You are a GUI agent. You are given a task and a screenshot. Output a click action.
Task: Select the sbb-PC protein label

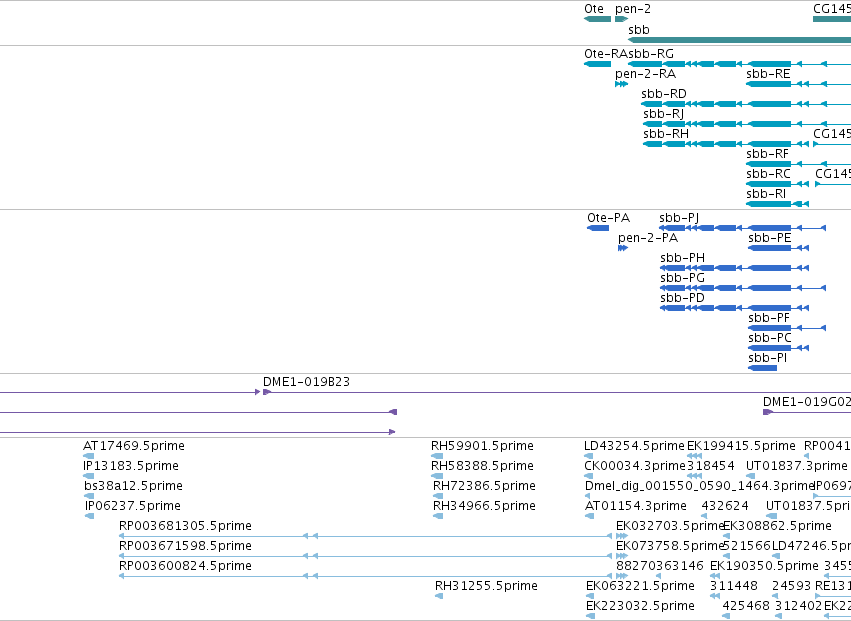(x=770, y=338)
